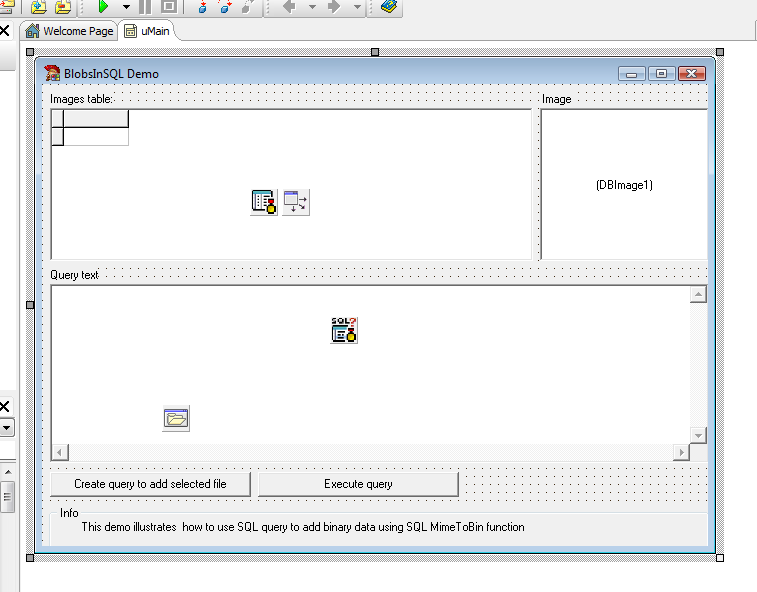Click the query memo scroll right arrow
The height and width of the screenshot is (592, 757).
(x=681, y=452)
